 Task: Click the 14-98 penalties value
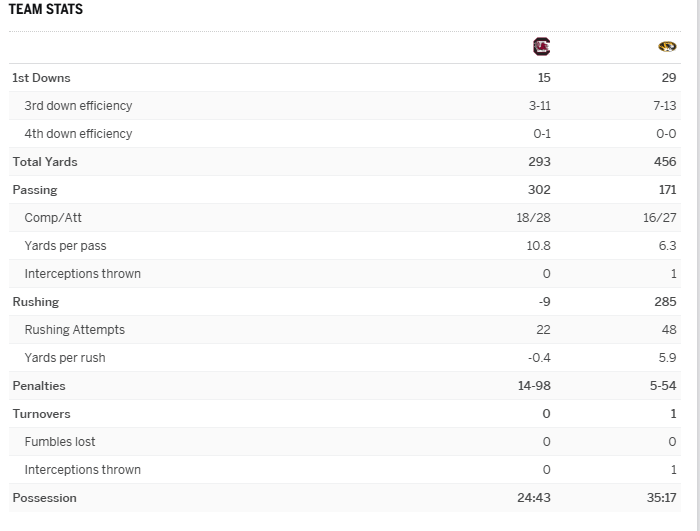pos(534,386)
